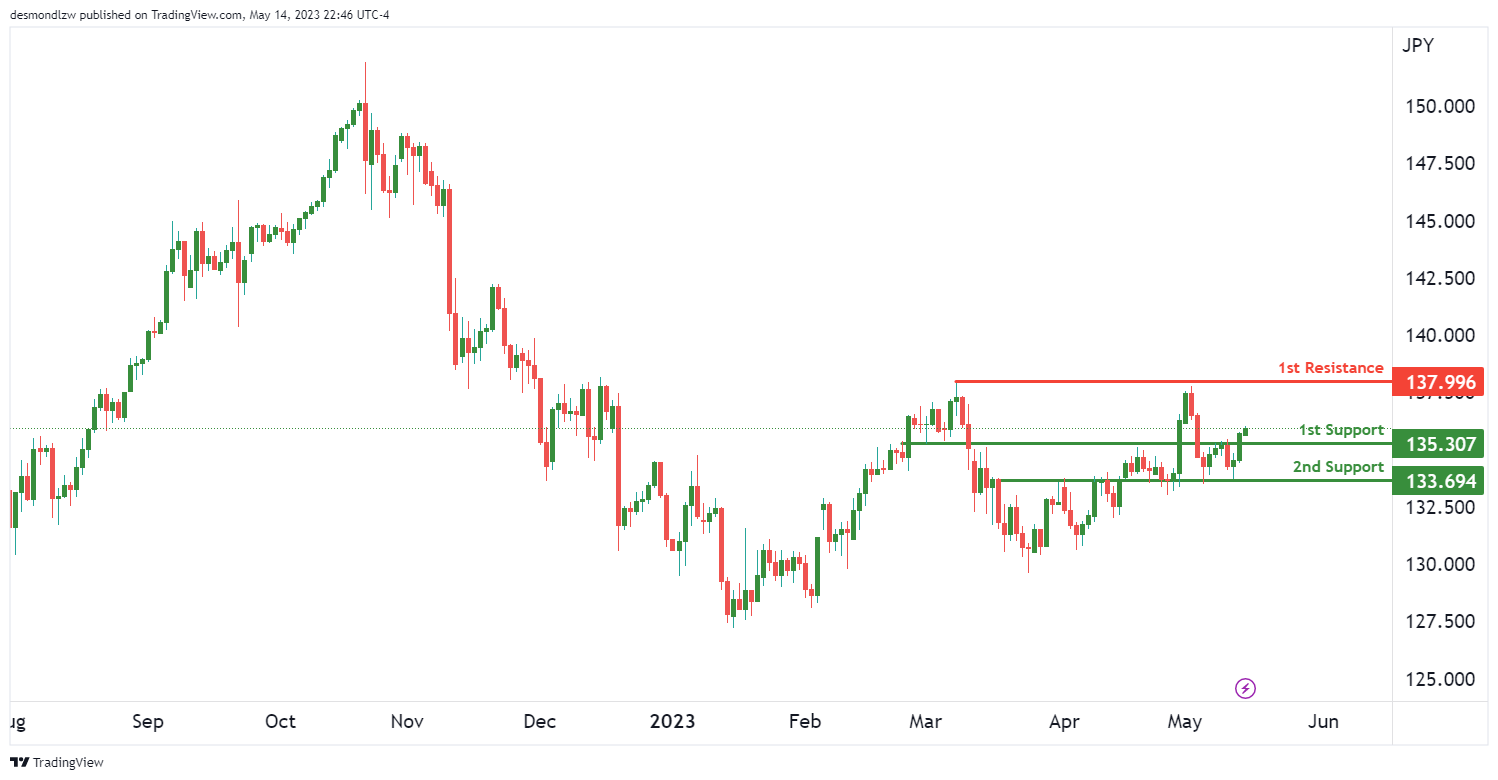Screen dimensions: 1498x780
Task: Click the purple lightning bolt icon
Action: [1246, 688]
